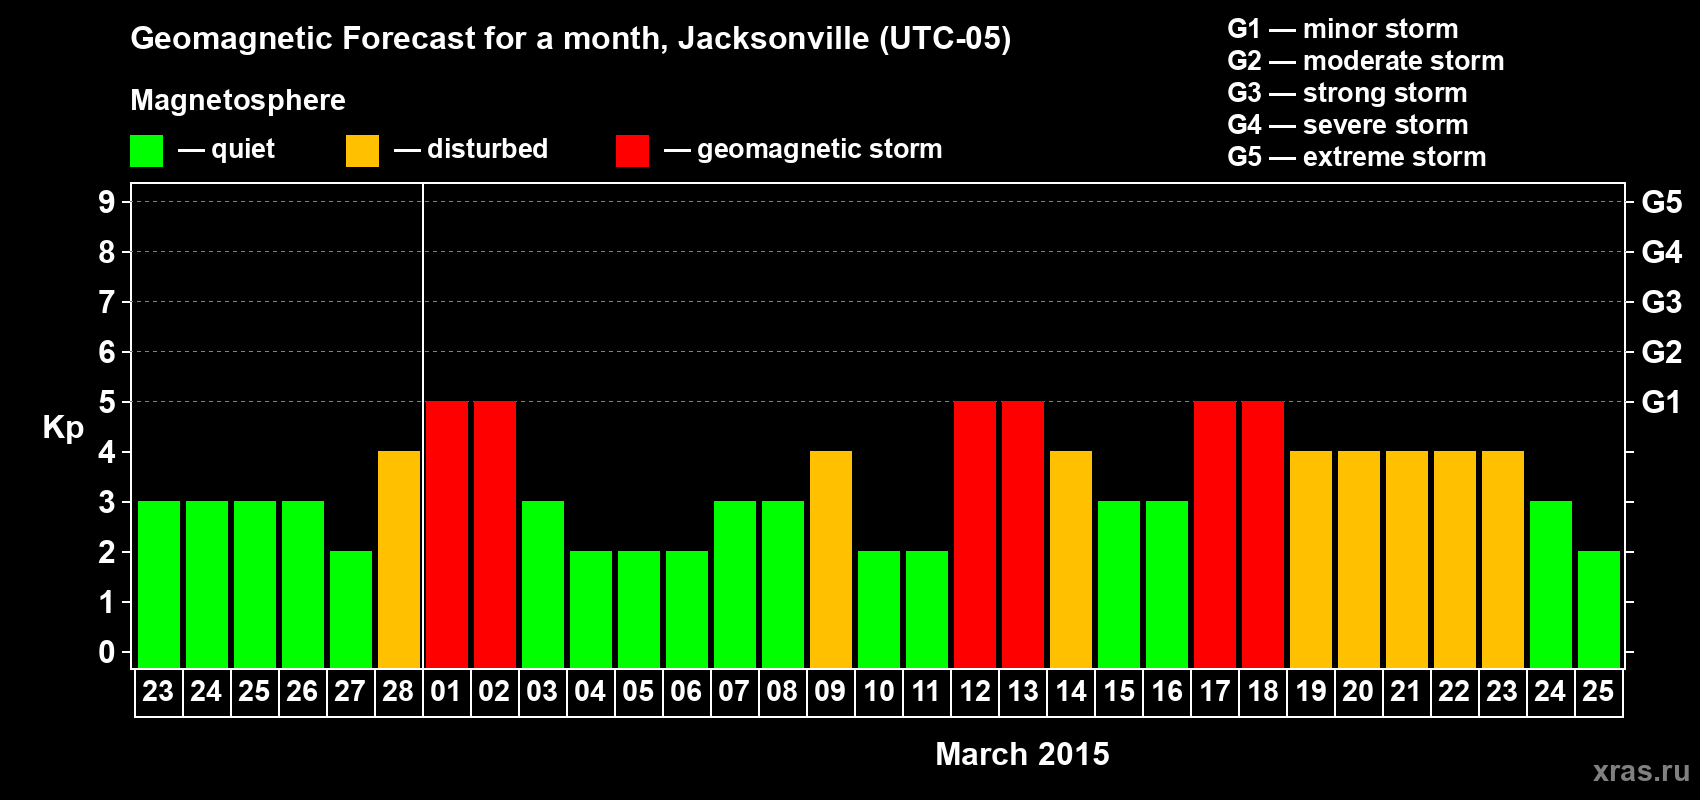The image size is (1700, 800).
Task: Click the green quiet legend swatch
Action: point(146,151)
